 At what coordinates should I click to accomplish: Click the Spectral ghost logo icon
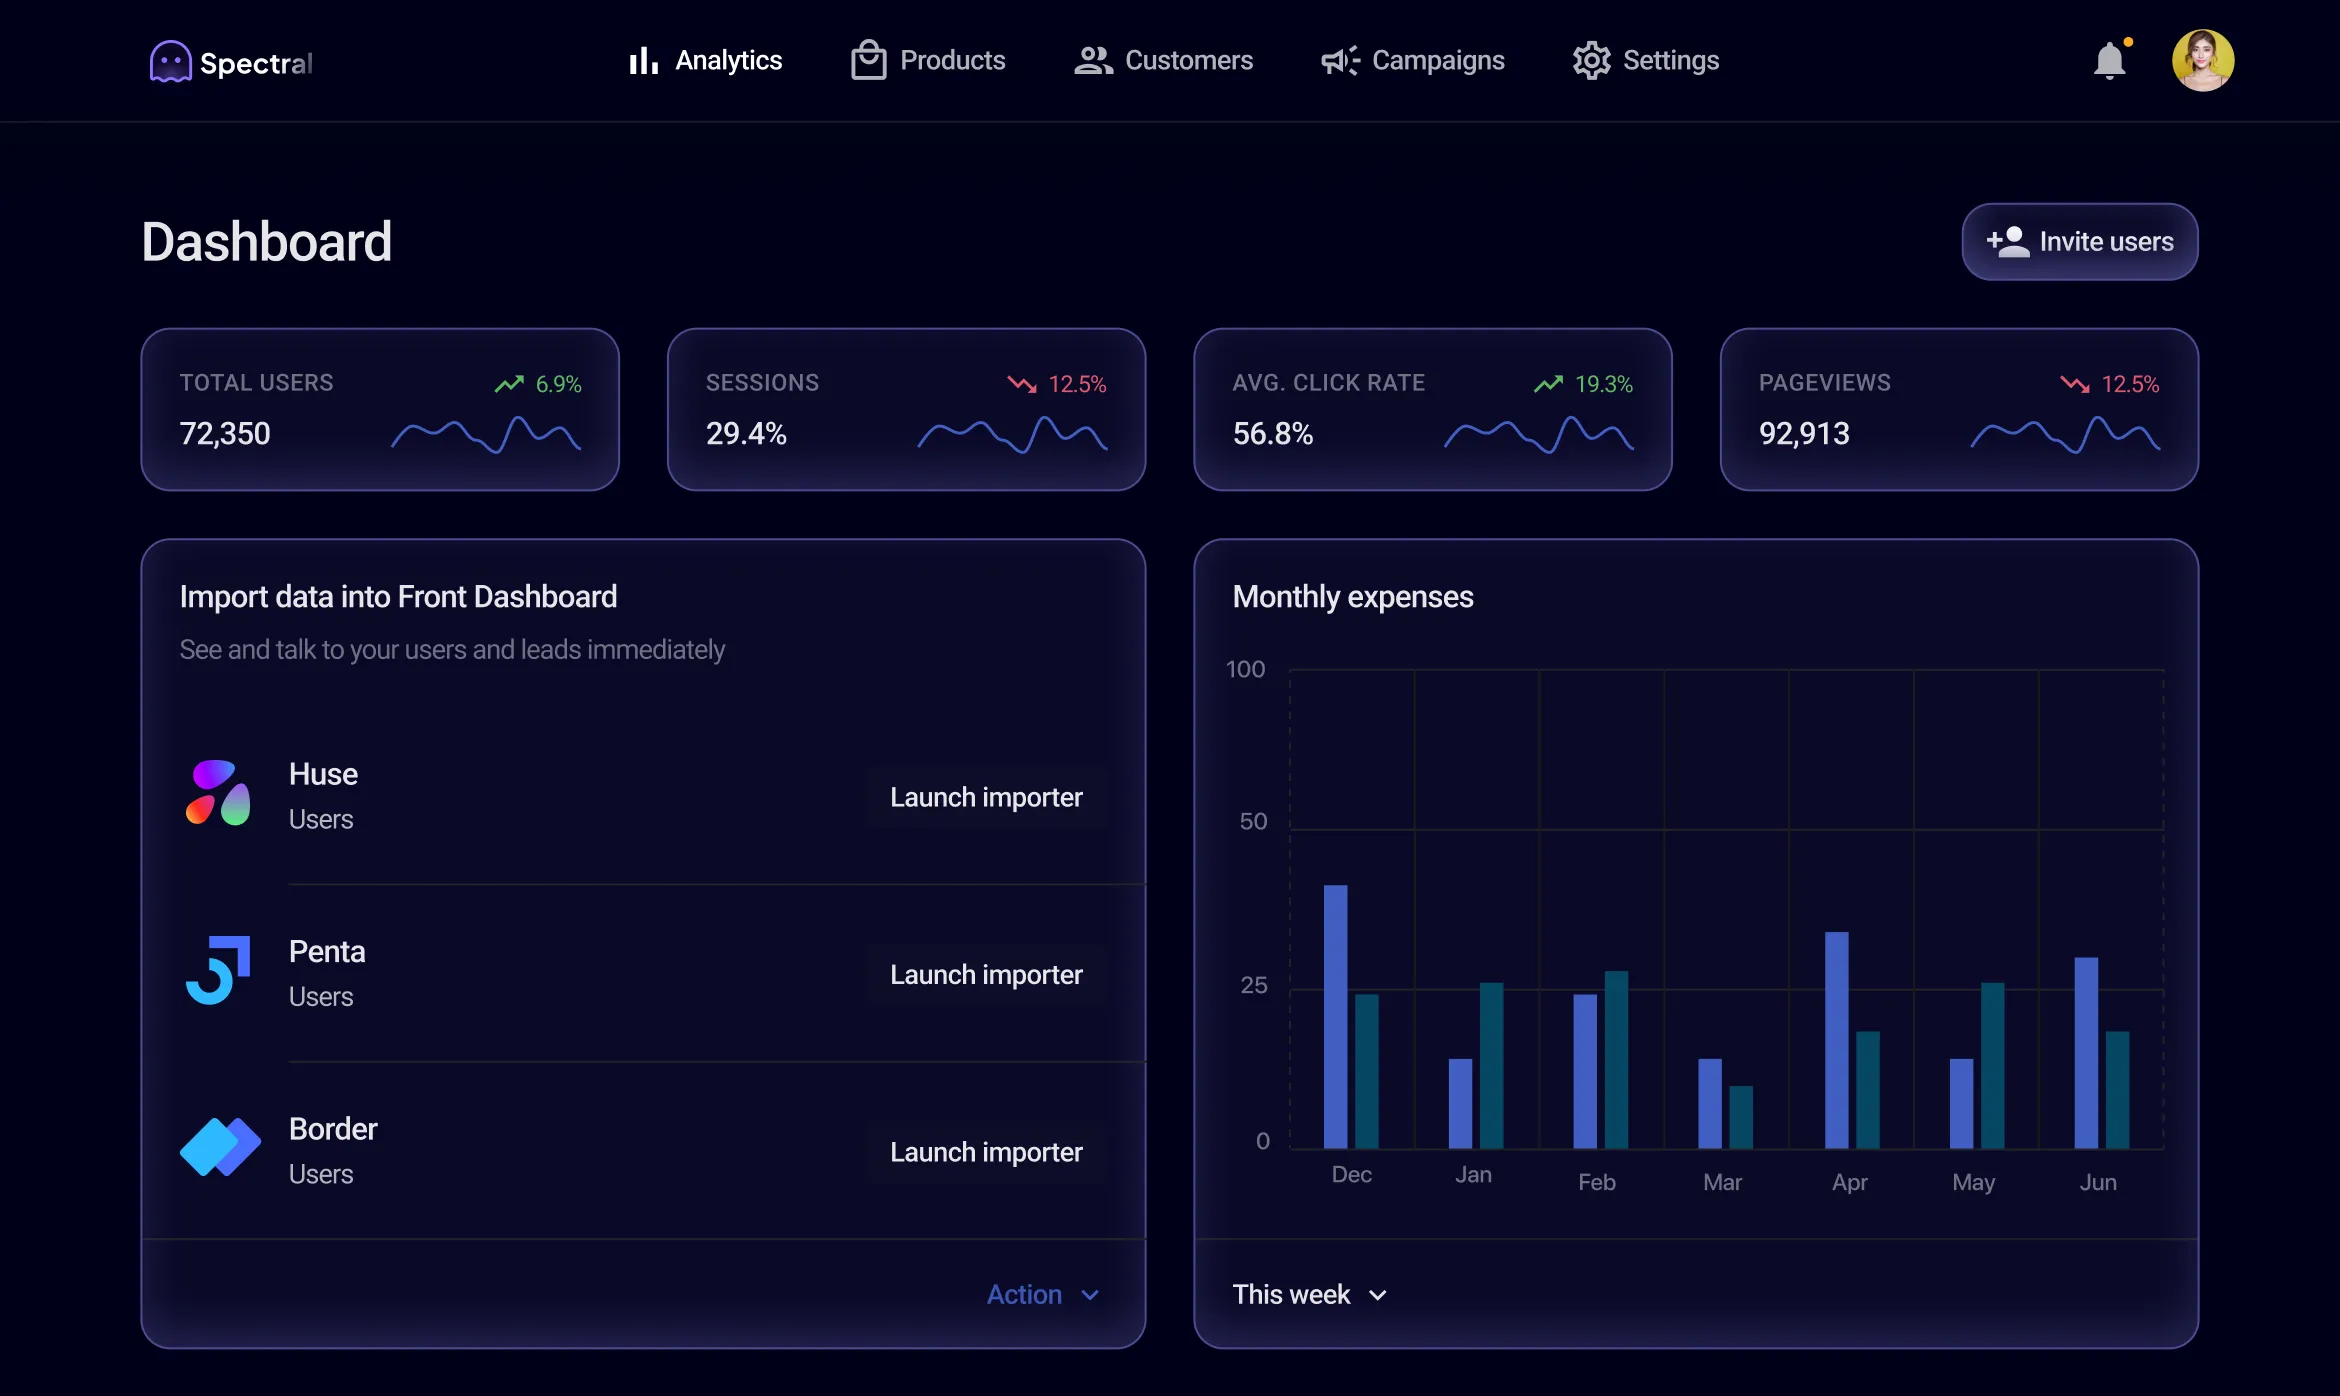[x=170, y=61]
